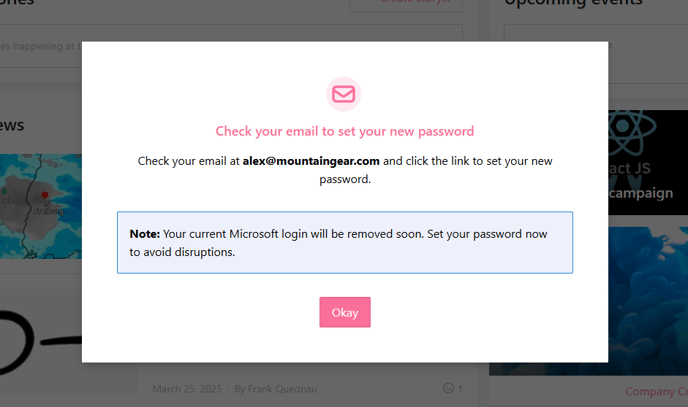Click the blue Note box about Microsoft login

(345, 243)
